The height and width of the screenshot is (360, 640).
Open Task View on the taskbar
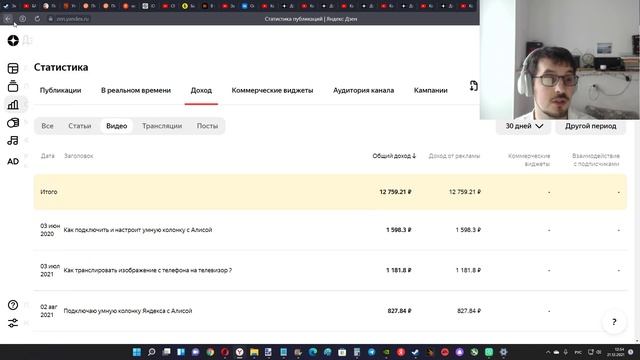tap(166, 352)
